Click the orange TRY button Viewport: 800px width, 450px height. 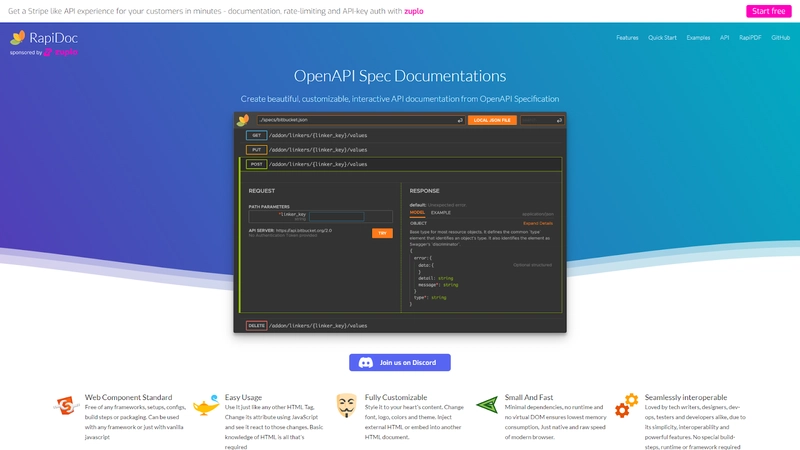(382, 233)
